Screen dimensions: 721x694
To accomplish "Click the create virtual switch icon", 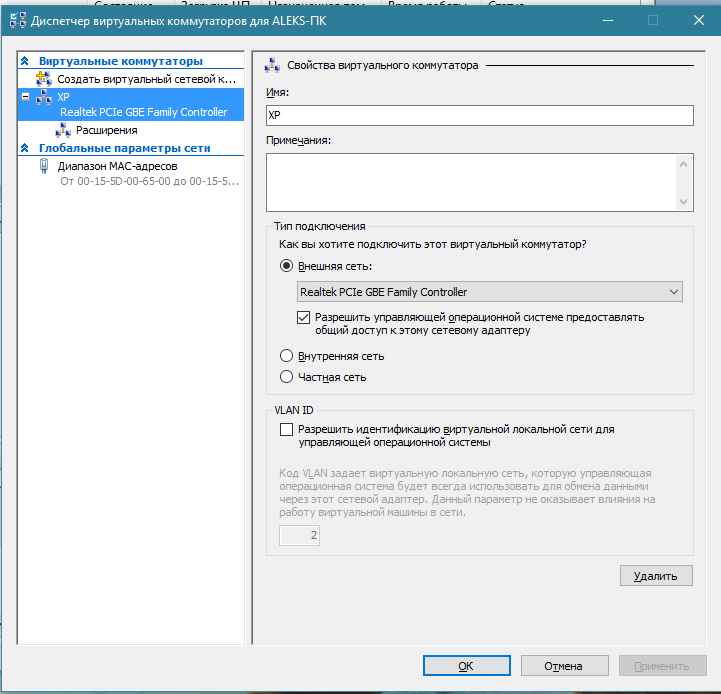I will pos(44,79).
